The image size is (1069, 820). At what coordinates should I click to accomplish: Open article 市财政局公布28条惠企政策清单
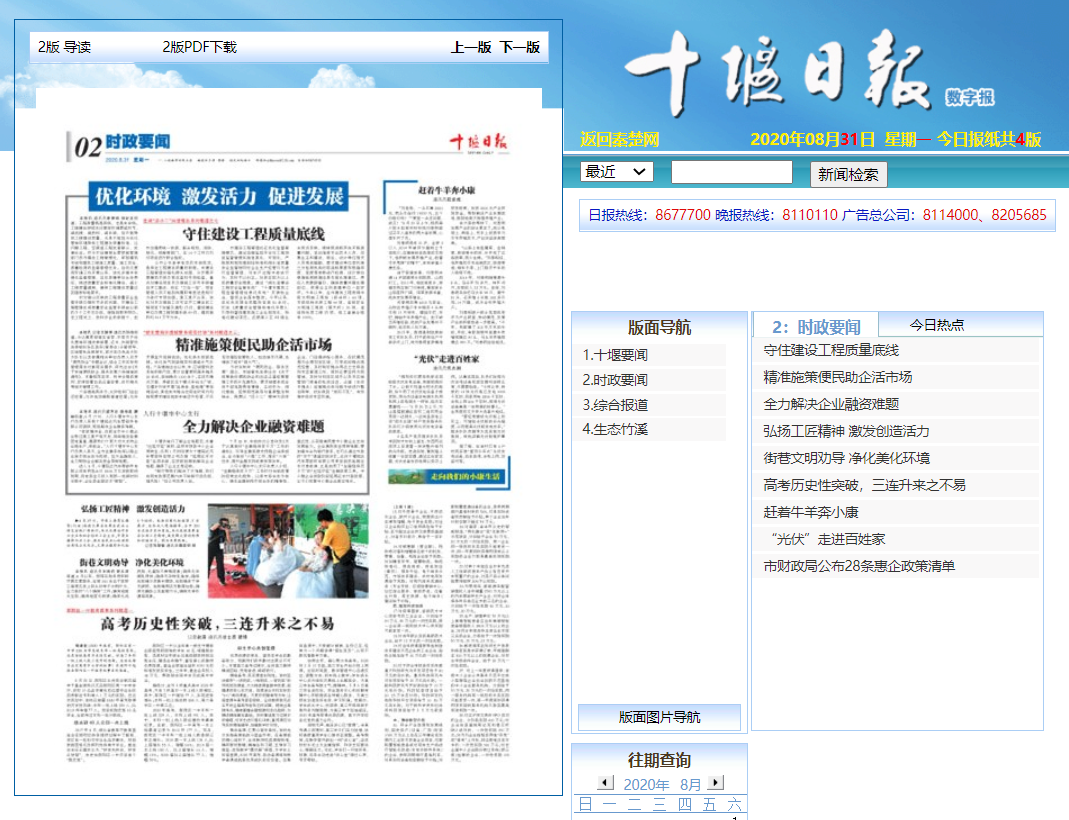pyautogui.click(x=859, y=566)
